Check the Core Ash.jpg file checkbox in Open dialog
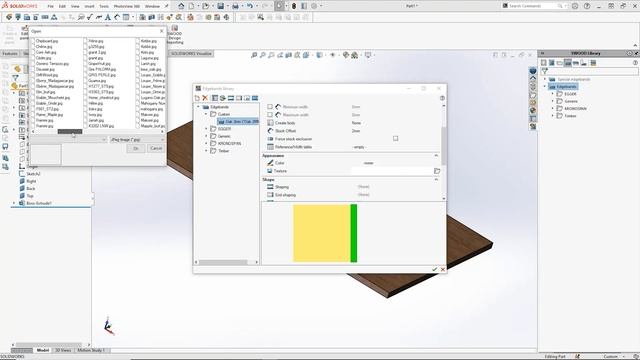The height and width of the screenshot is (360, 640). click(33, 52)
